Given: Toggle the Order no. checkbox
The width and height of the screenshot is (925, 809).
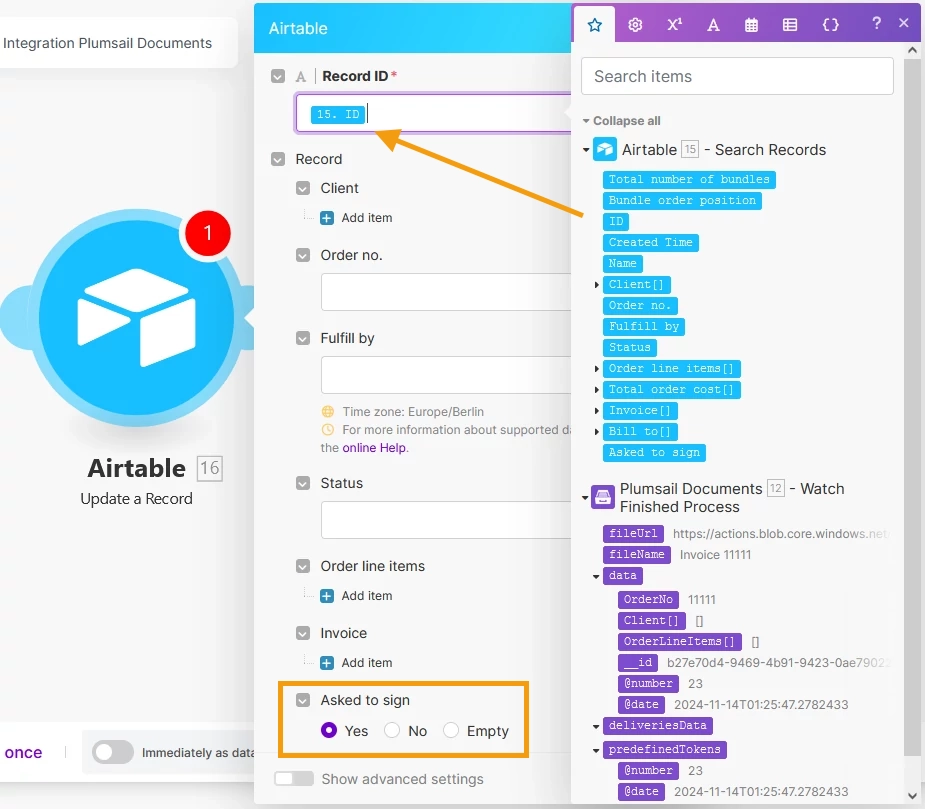Looking at the screenshot, I should tap(303, 255).
